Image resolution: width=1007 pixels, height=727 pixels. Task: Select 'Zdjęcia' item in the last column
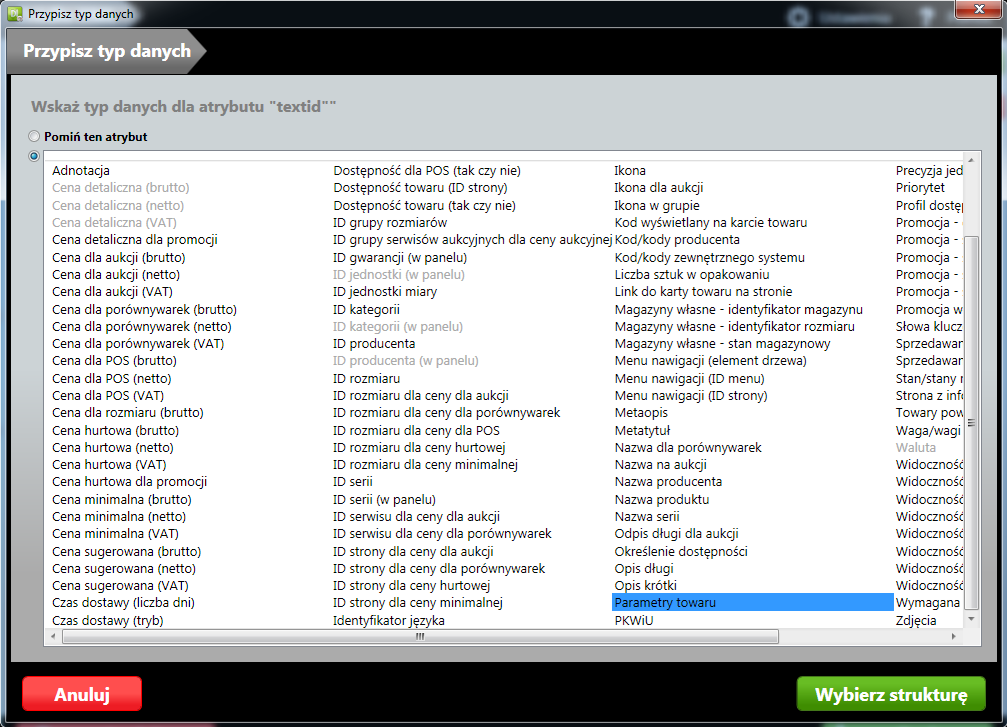[x=916, y=620]
